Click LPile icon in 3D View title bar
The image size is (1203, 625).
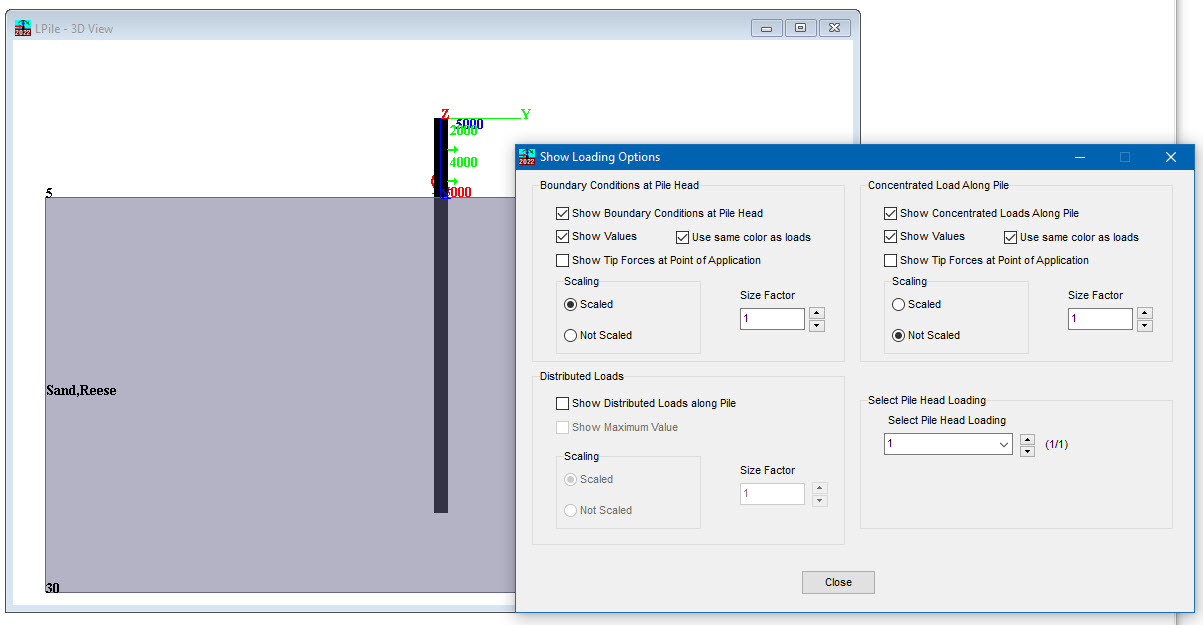[x=23, y=28]
